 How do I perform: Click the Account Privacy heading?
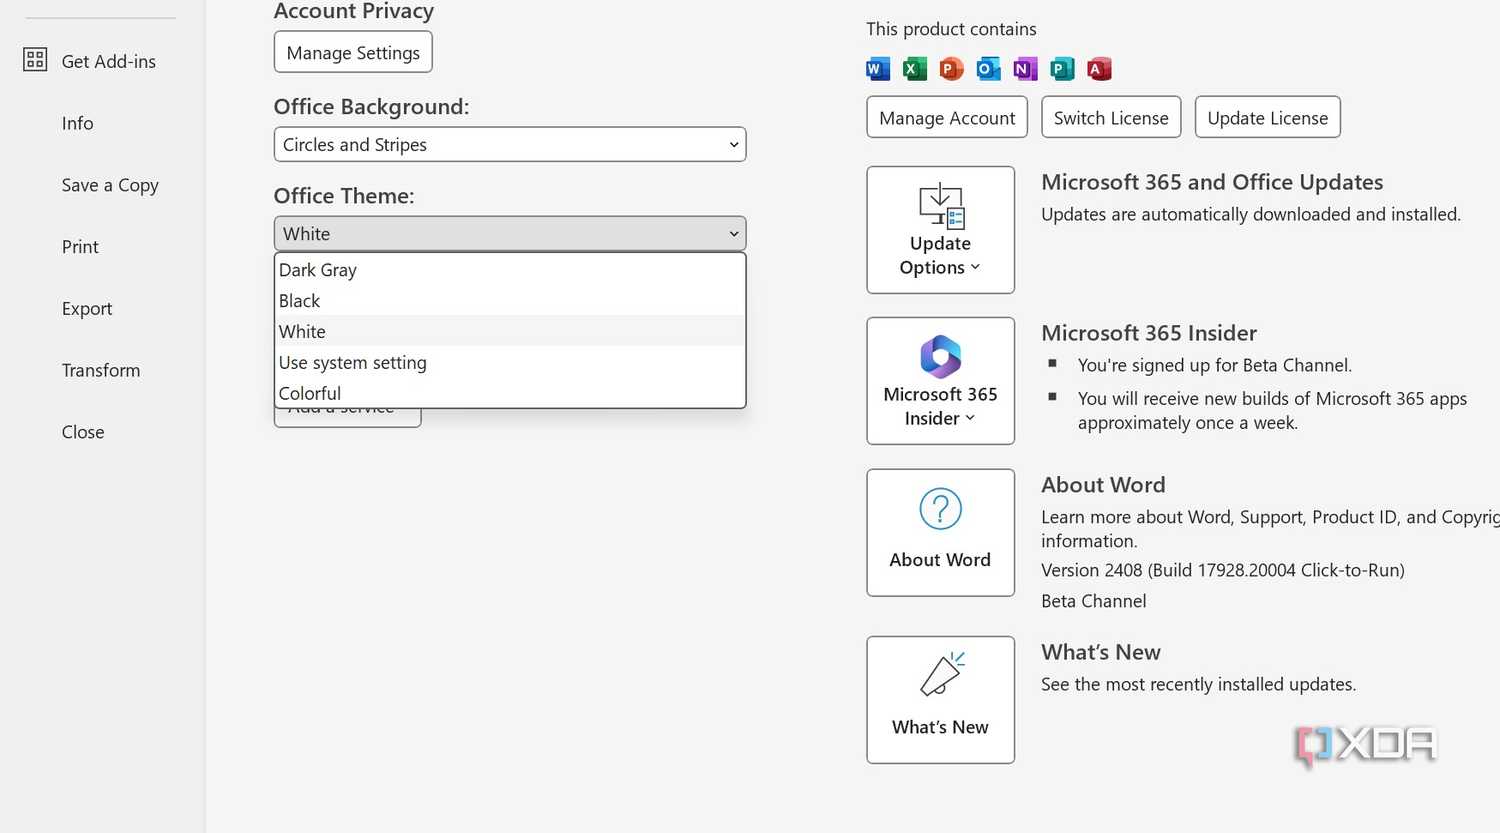354,11
